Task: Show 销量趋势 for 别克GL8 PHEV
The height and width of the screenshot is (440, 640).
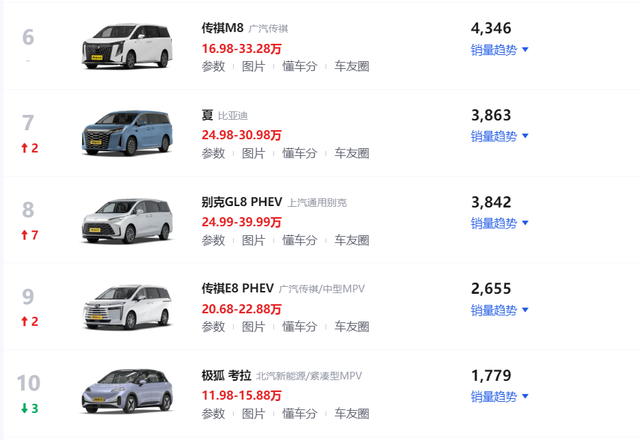Action: [x=499, y=223]
